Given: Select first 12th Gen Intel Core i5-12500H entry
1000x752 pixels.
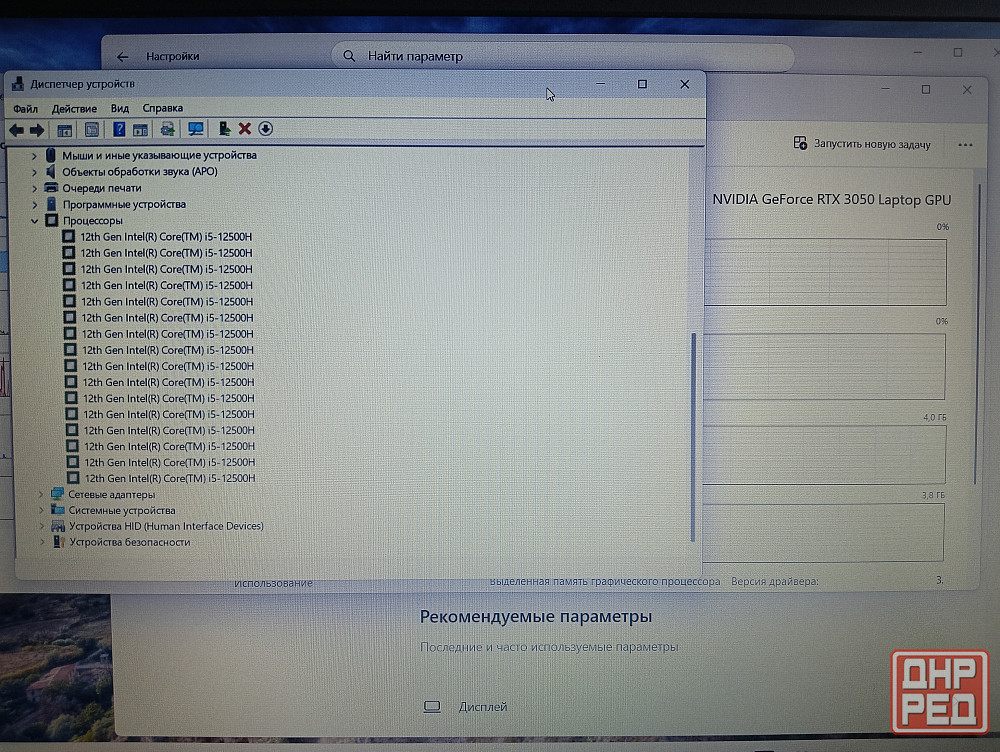Looking at the screenshot, I should coord(166,236).
